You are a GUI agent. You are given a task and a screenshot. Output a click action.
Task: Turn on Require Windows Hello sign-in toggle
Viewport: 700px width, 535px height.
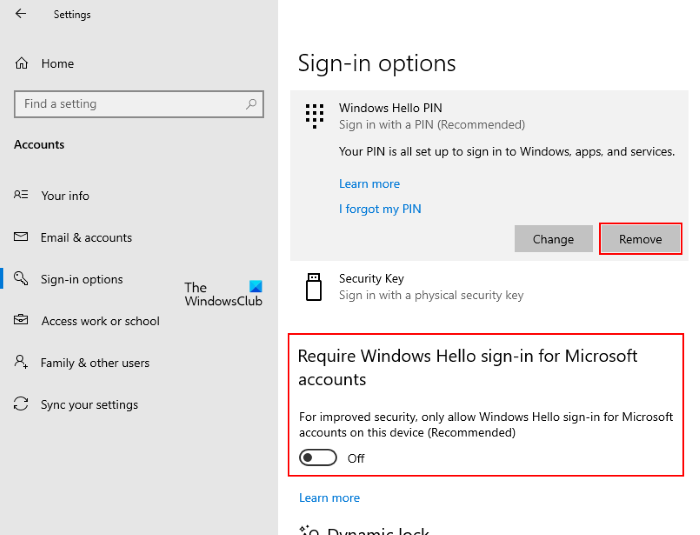click(318, 458)
